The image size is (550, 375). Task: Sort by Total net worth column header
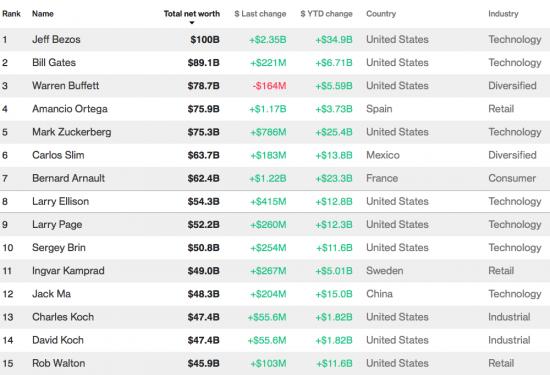(x=192, y=14)
